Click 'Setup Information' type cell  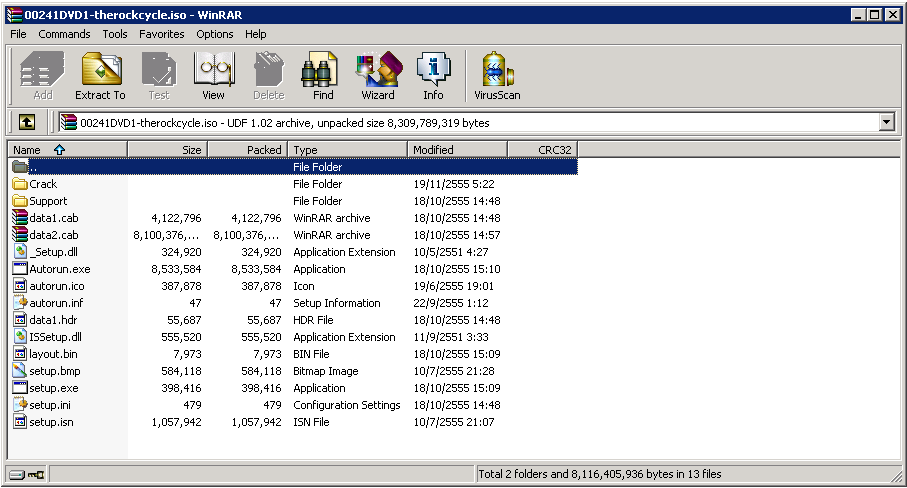(x=337, y=303)
